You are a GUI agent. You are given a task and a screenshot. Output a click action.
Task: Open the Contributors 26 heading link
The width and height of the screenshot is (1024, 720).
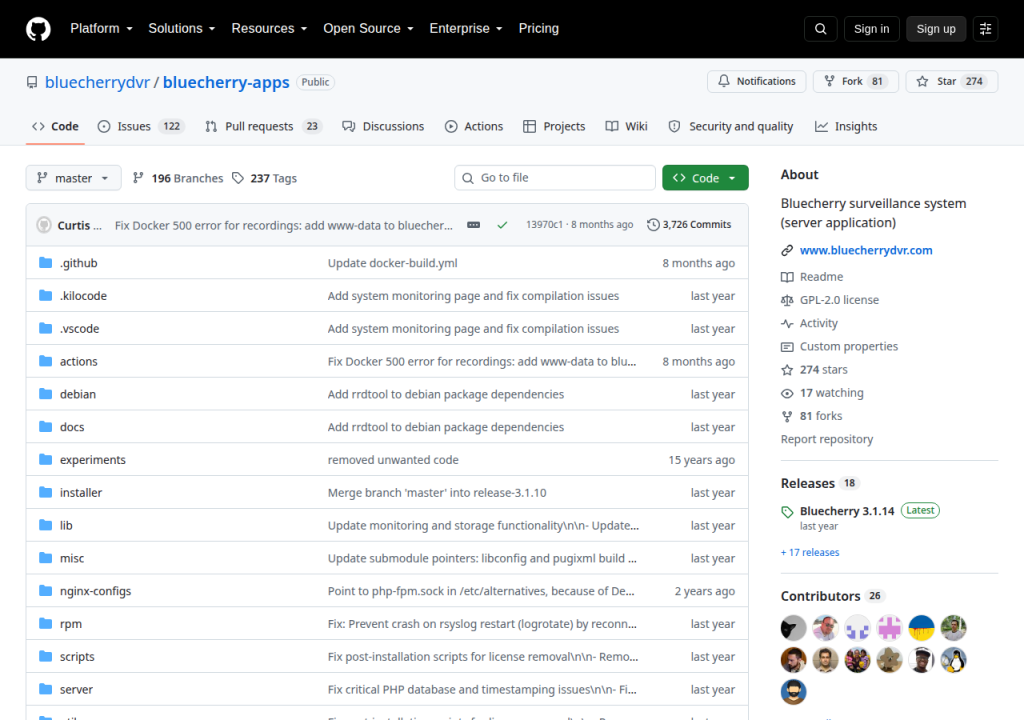832,596
